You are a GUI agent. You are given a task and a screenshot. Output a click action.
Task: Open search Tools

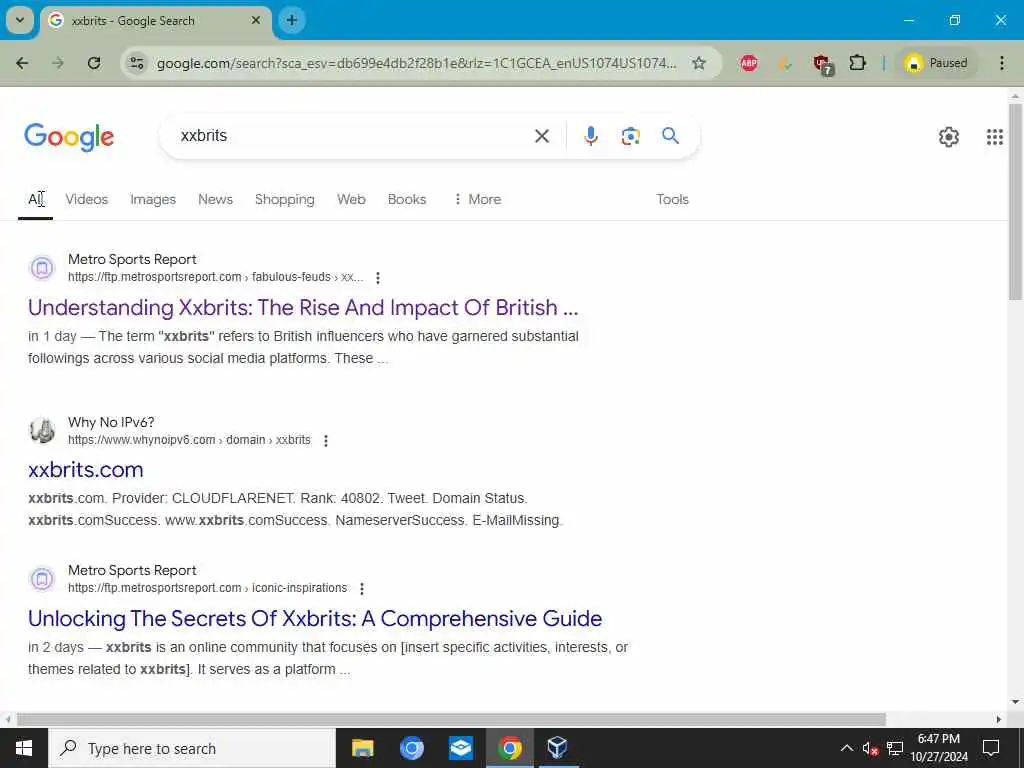673,199
